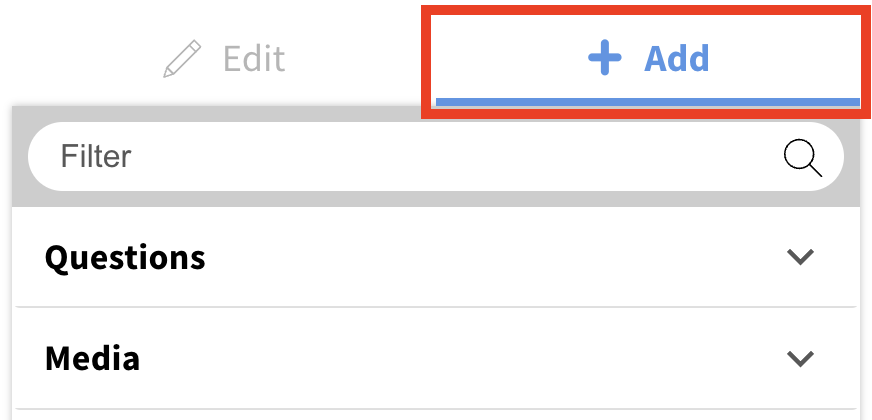This screenshot has height=420, width=872.
Task: Expand the Questions section chevron
Action: click(x=801, y=256)
